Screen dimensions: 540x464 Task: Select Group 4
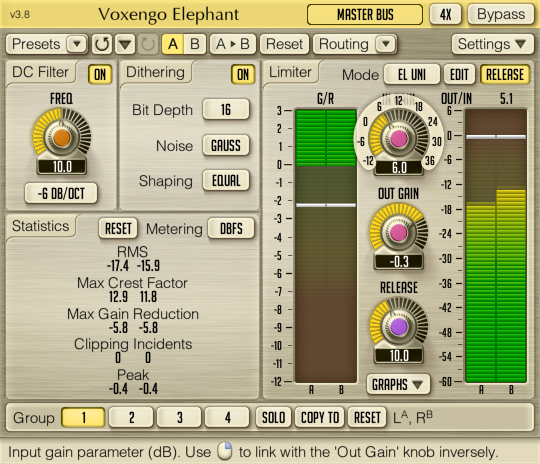(x=227, y=417)
